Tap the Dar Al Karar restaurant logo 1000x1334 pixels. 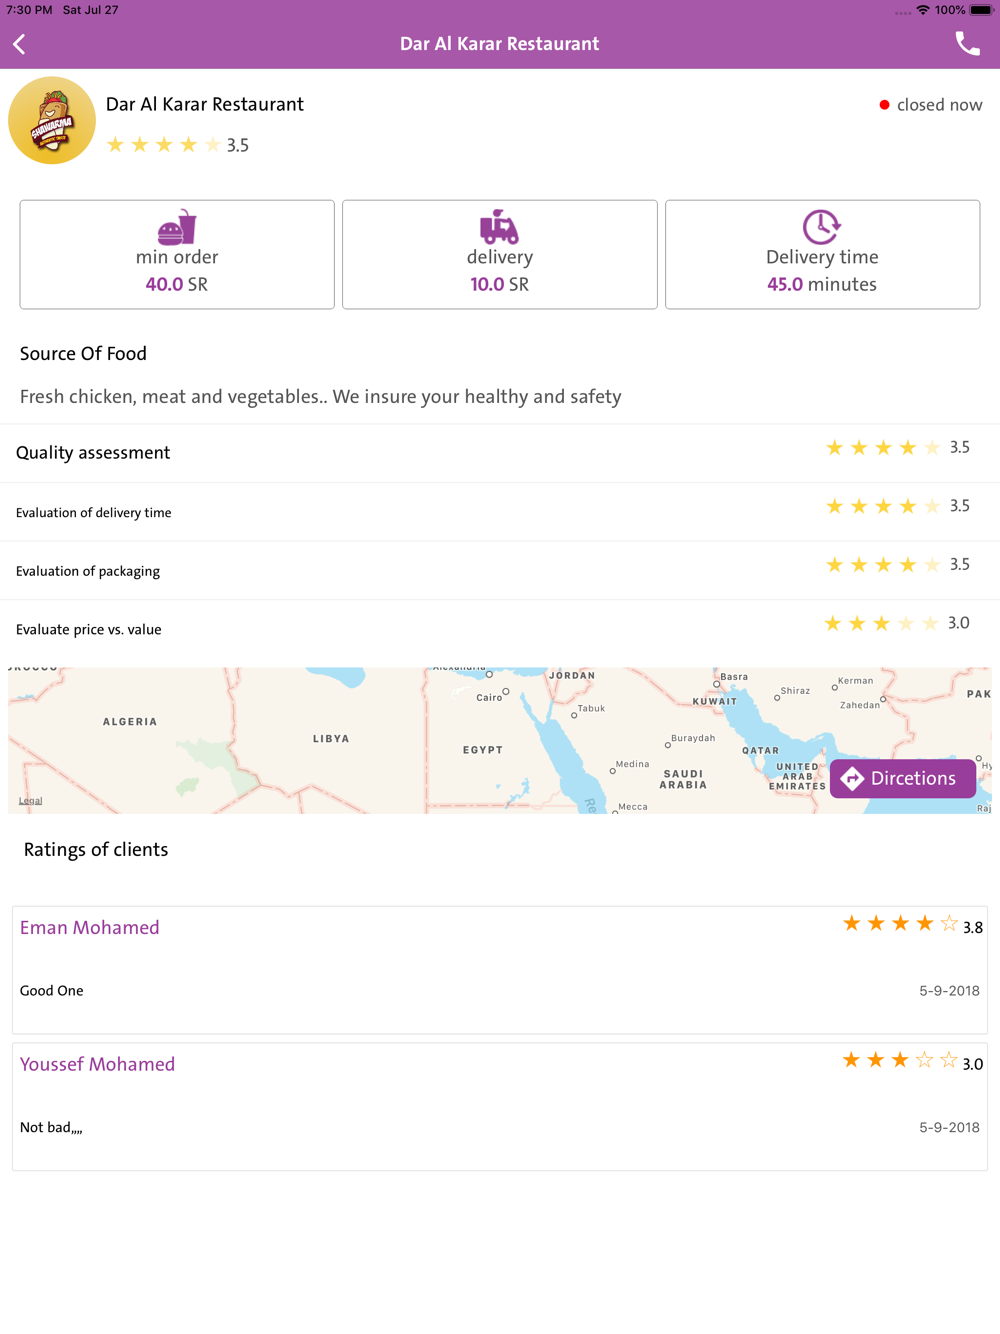click(52, 121)
